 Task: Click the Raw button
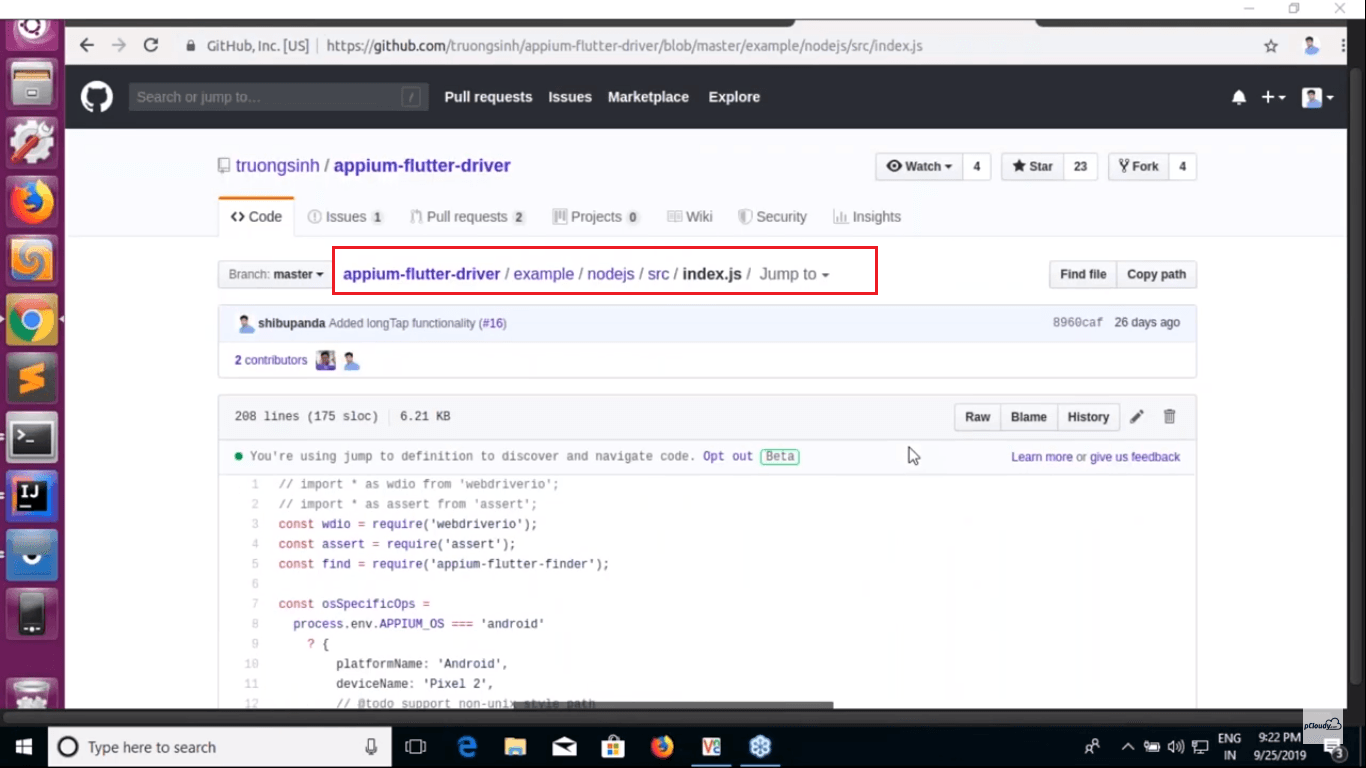click(x=977, y=417)
